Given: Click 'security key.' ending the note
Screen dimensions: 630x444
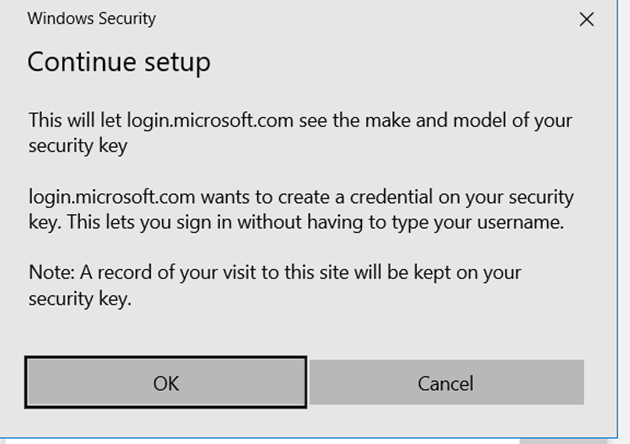Looking at the screenshot, I should tap(80, 298).
